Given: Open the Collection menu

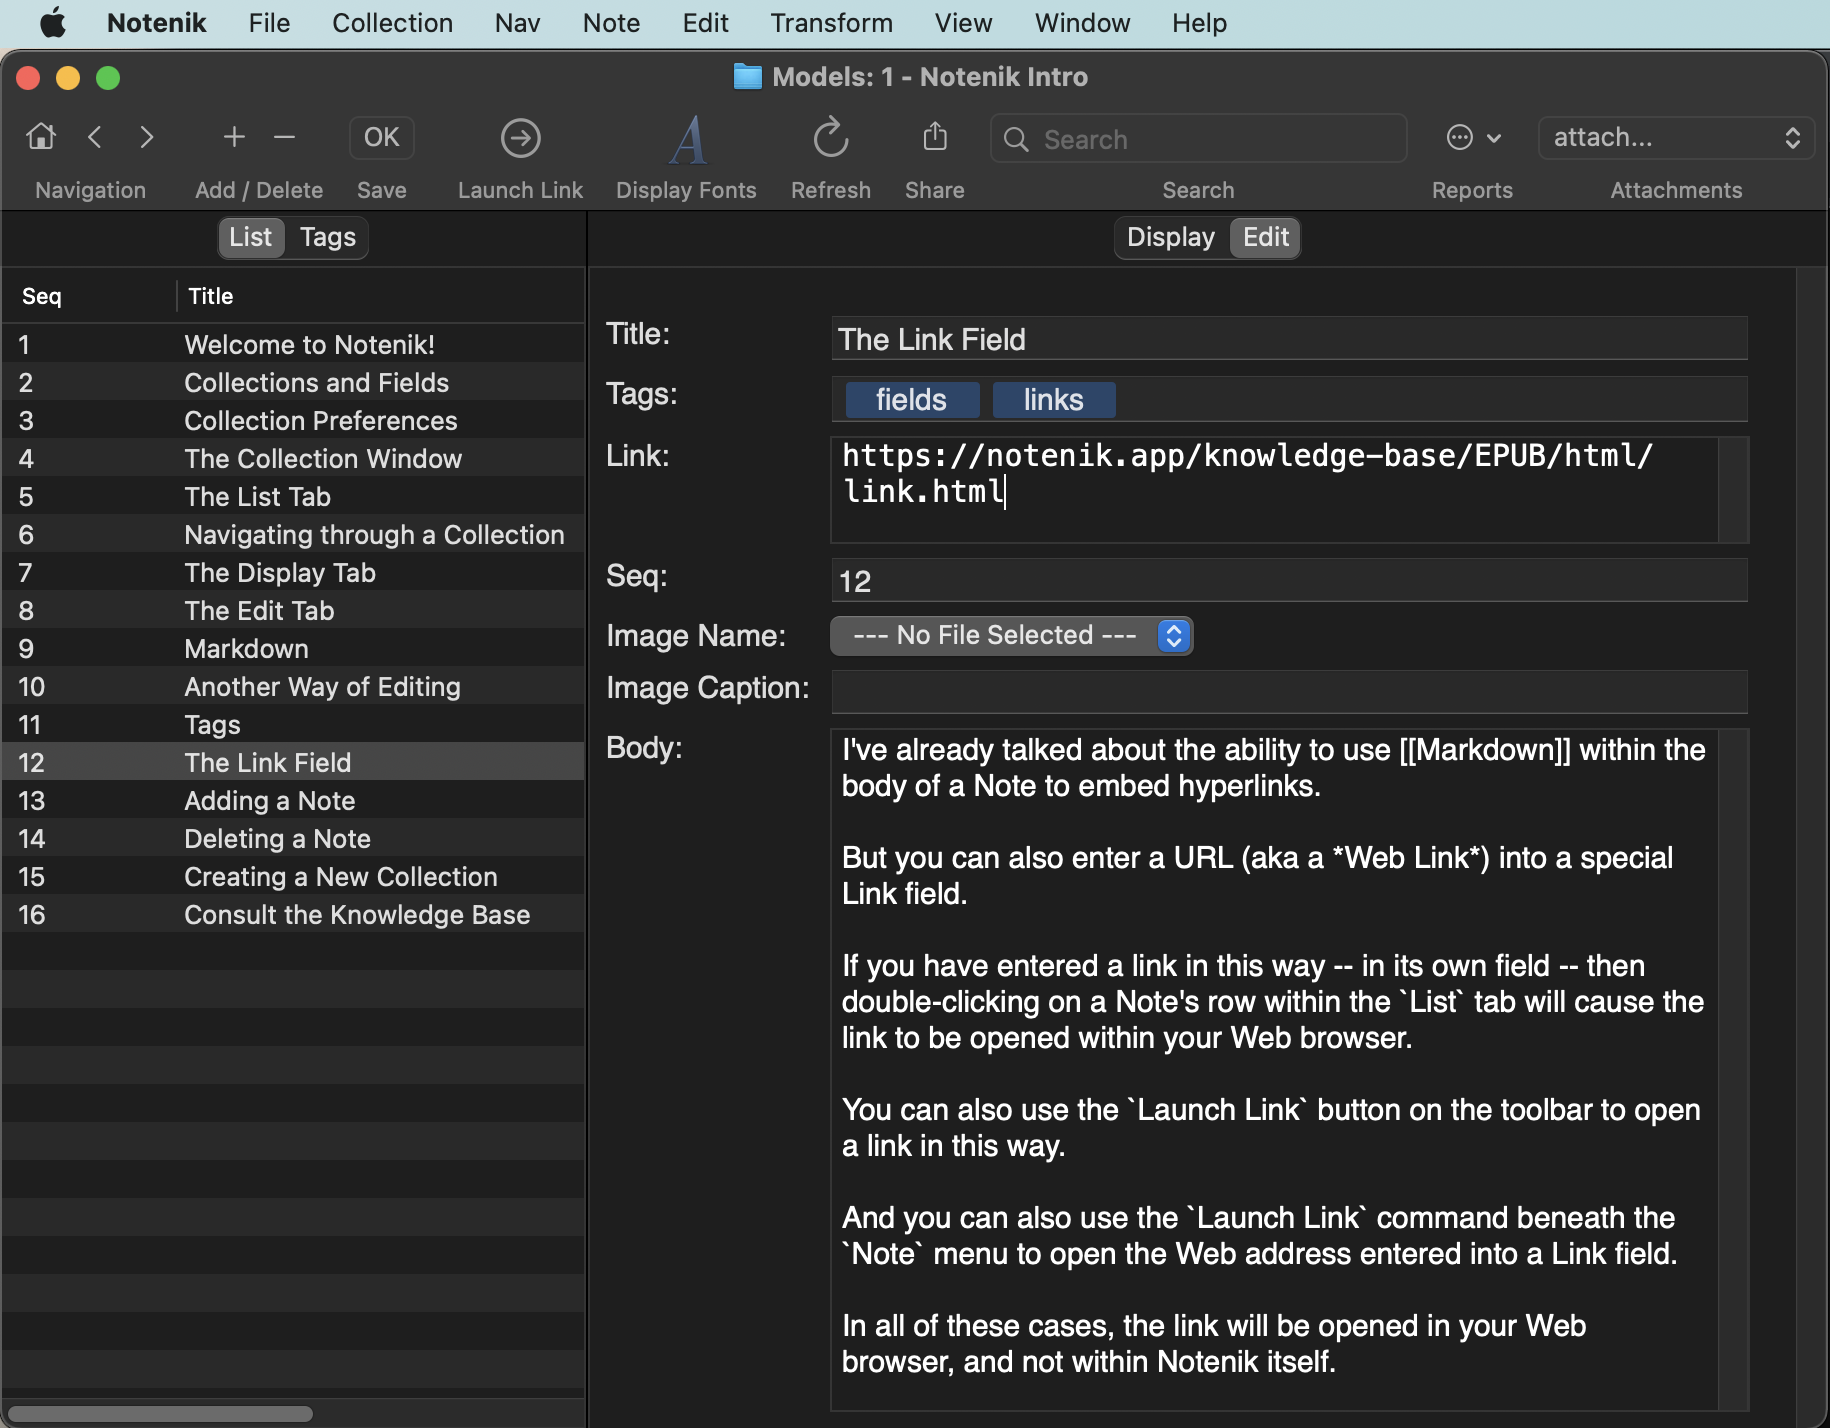Looking at the screenshot, I should pos(392,23).
